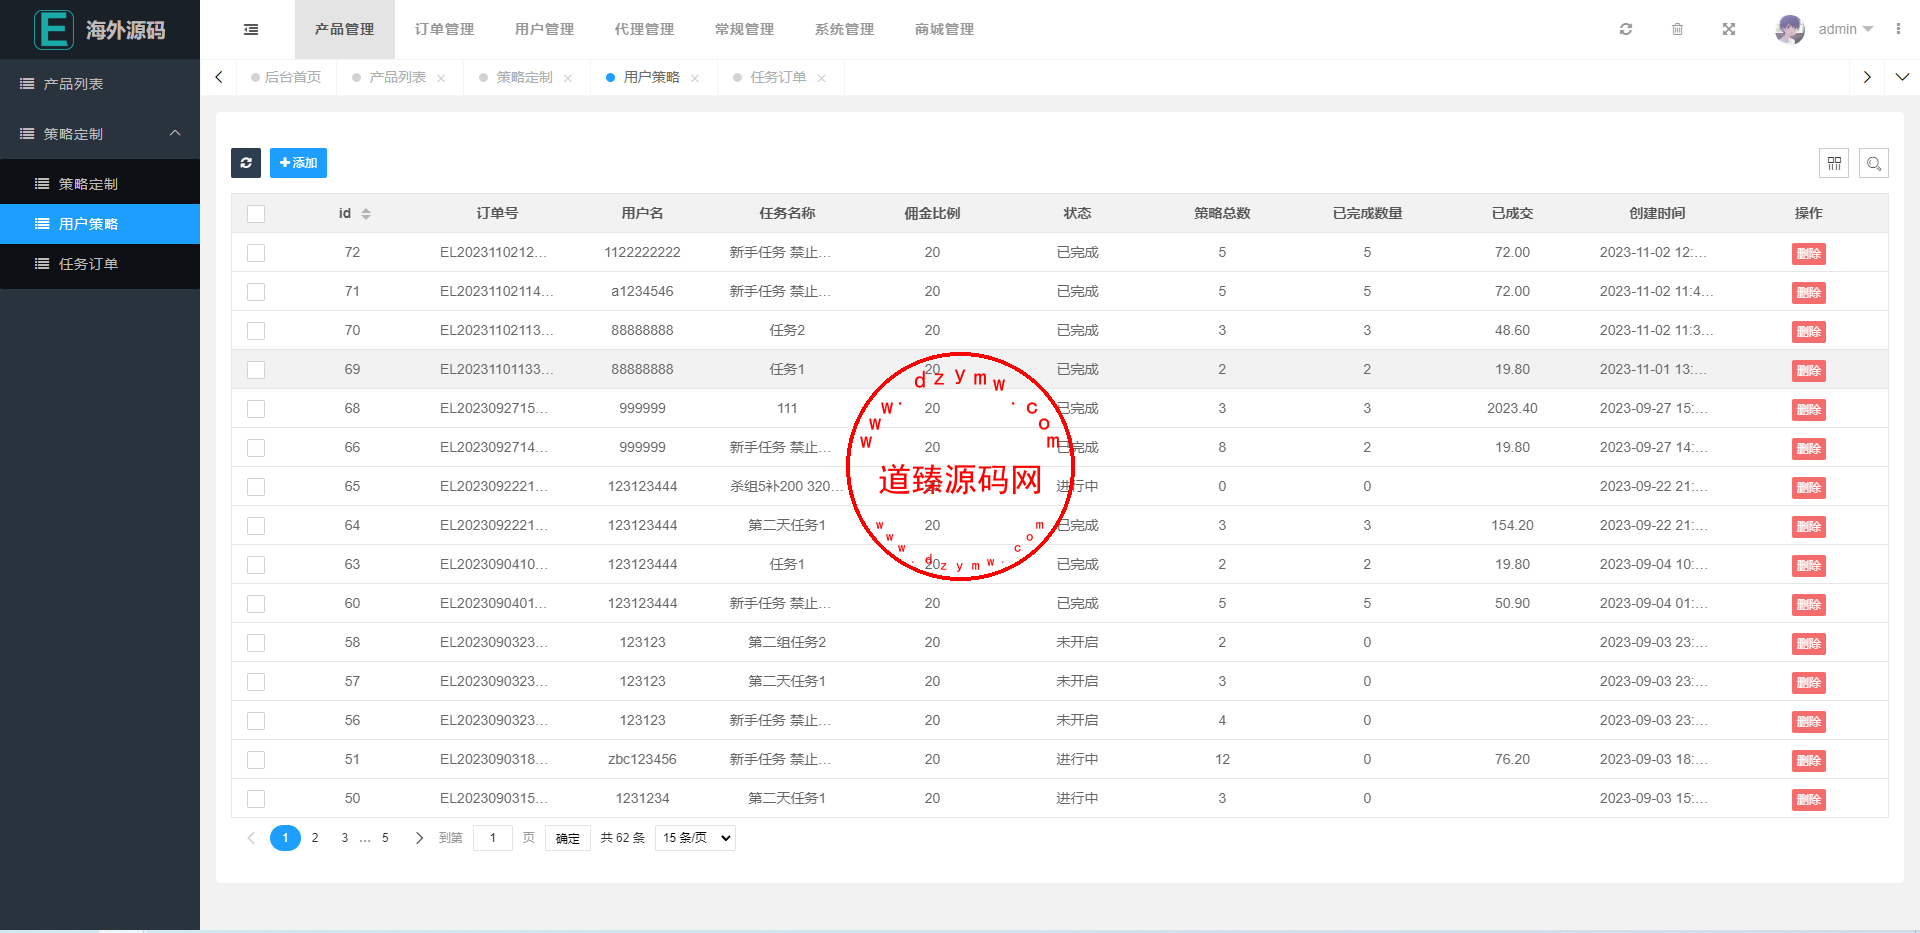Check the checkbox for row id 72
This screenshot has height=933, width=1920.
[x=256, y=253]
